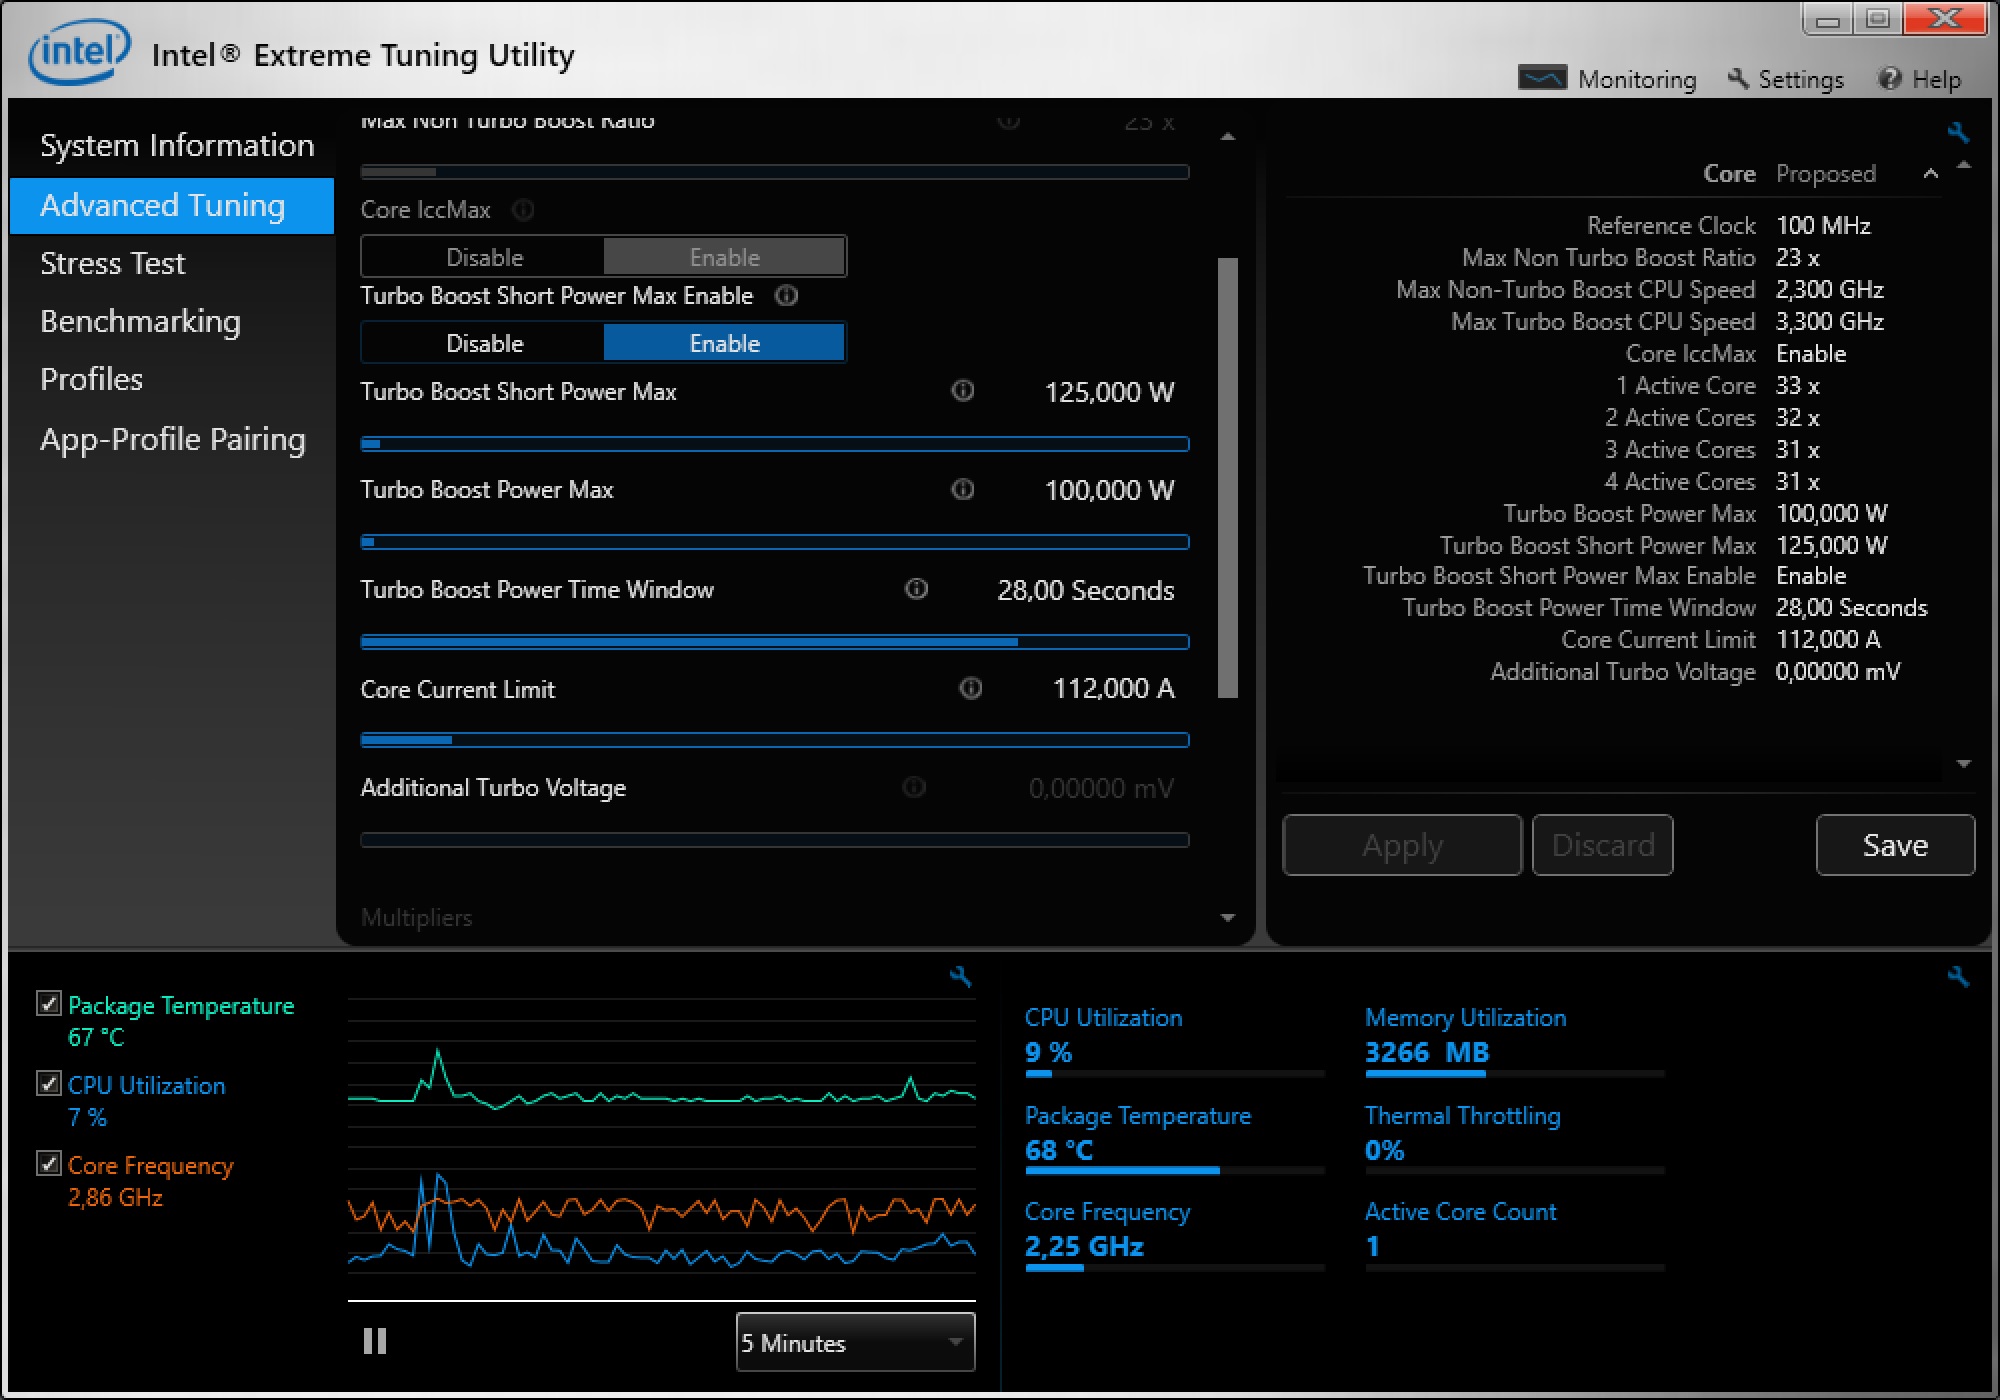This screenshot has width=2000, height=1400.
Task: Toggle CPU Utilization graph checkbox
Action: [48, 1083]
